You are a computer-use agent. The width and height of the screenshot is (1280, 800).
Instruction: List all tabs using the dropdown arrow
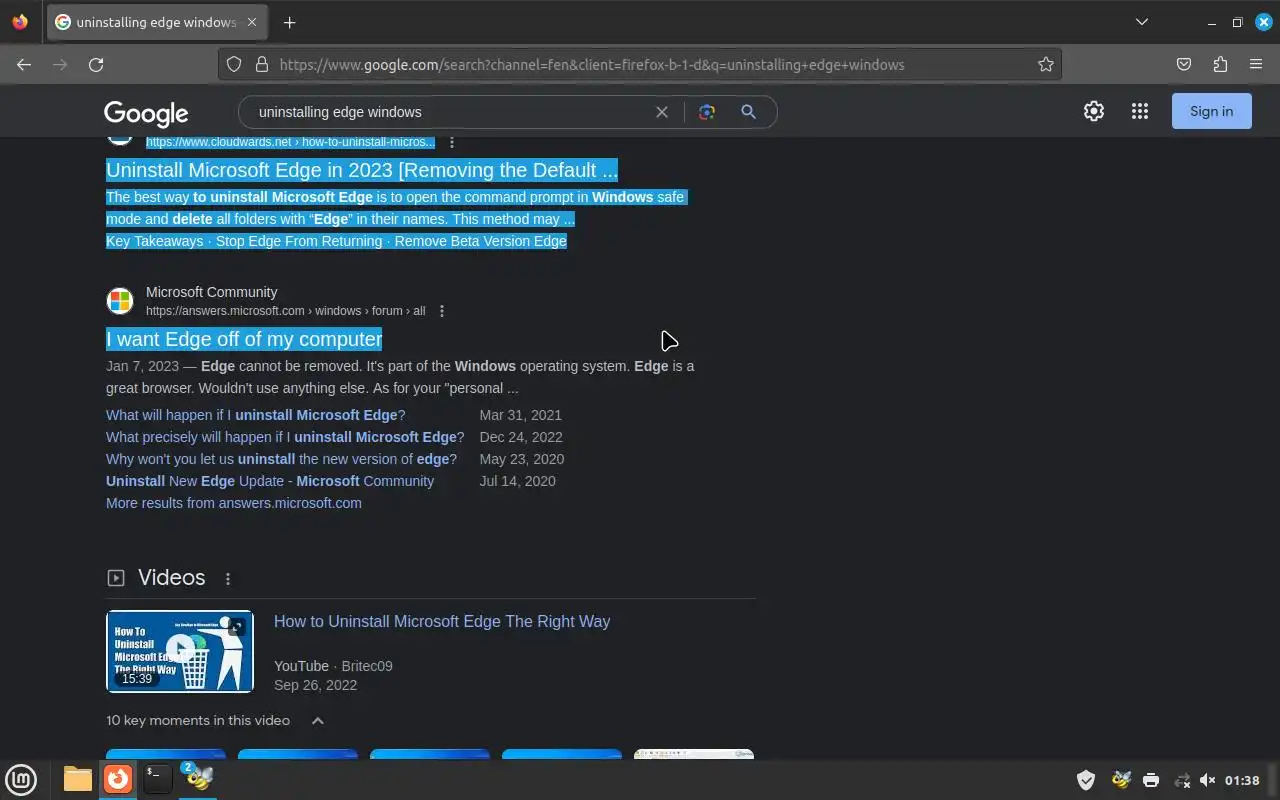point(1142,22)
